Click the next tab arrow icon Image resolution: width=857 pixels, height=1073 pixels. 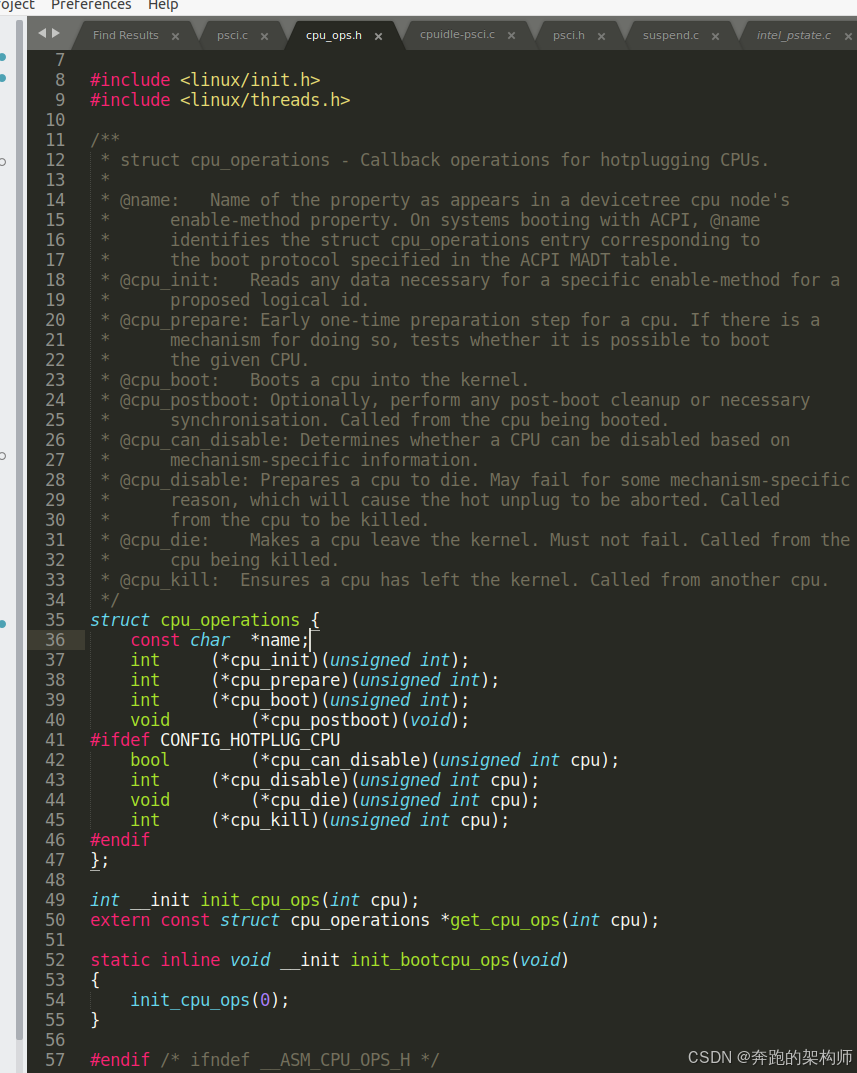click(x=56, y=33)
